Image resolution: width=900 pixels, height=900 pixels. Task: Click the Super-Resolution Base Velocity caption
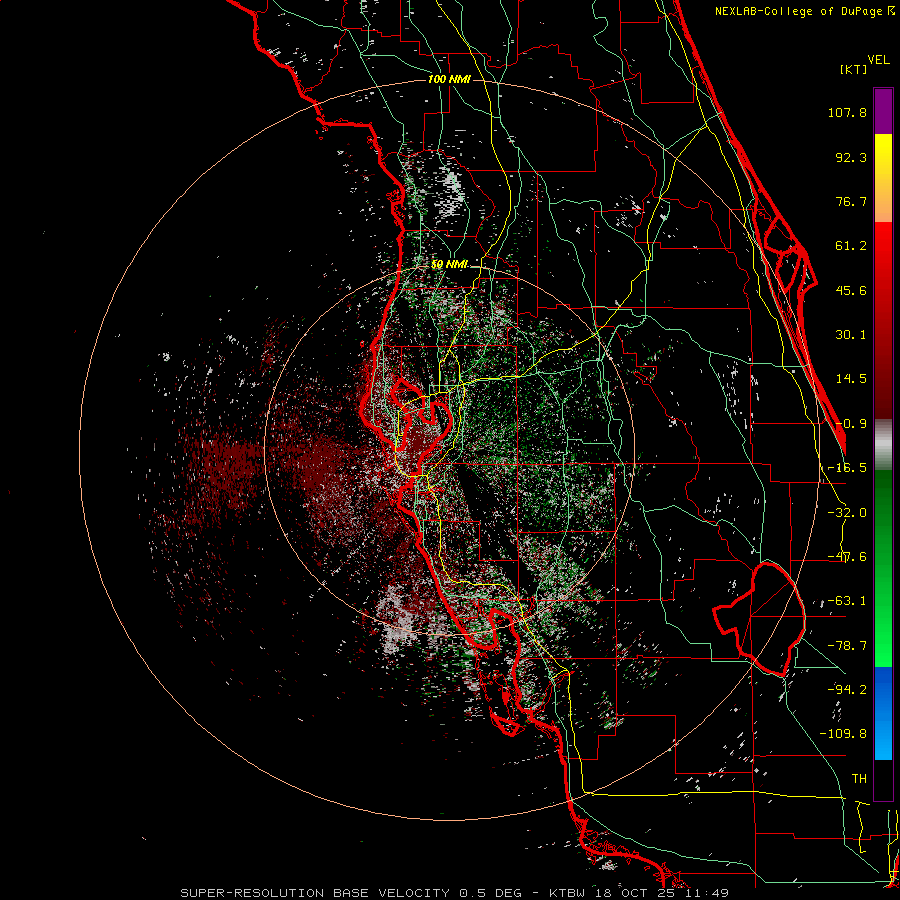pyautogui.click(x=454, y=893)
